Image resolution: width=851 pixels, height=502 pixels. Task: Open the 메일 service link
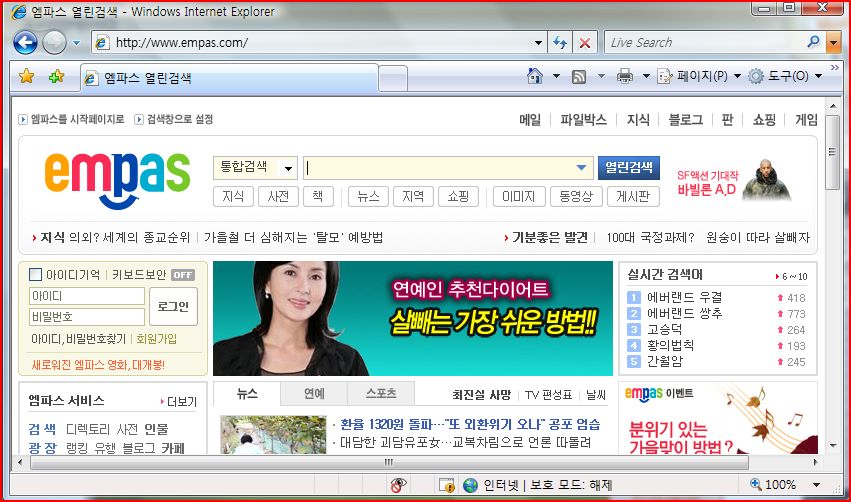pyautogui.click(x=530, y=119)
